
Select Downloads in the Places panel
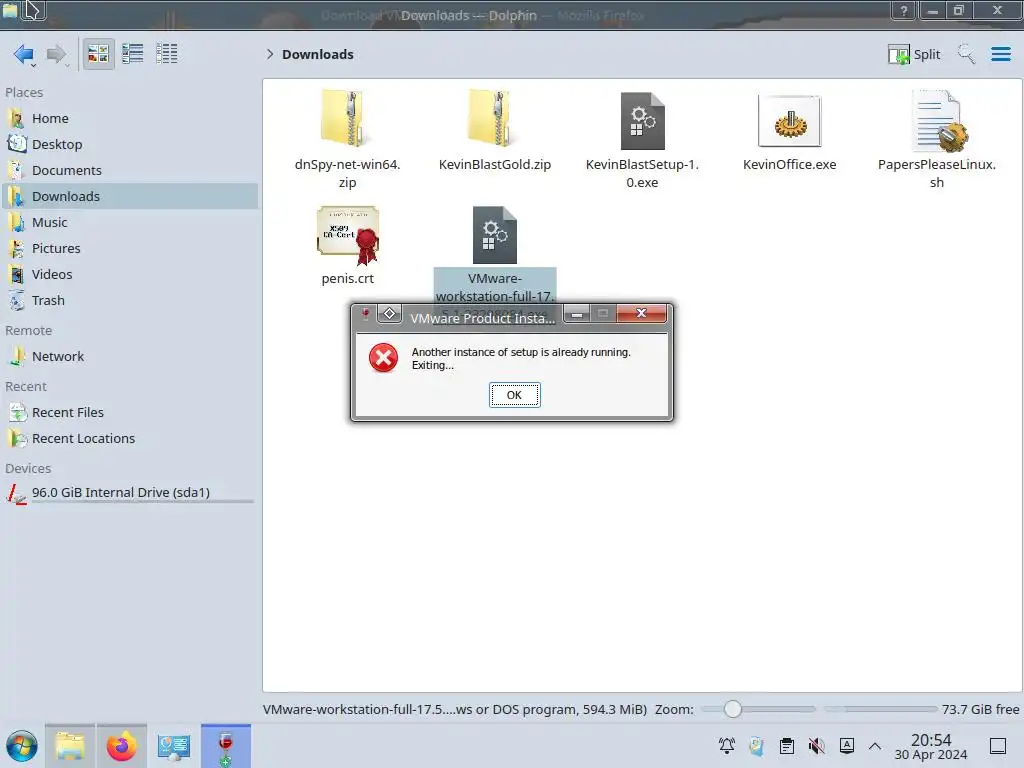[x=129, y=196]
